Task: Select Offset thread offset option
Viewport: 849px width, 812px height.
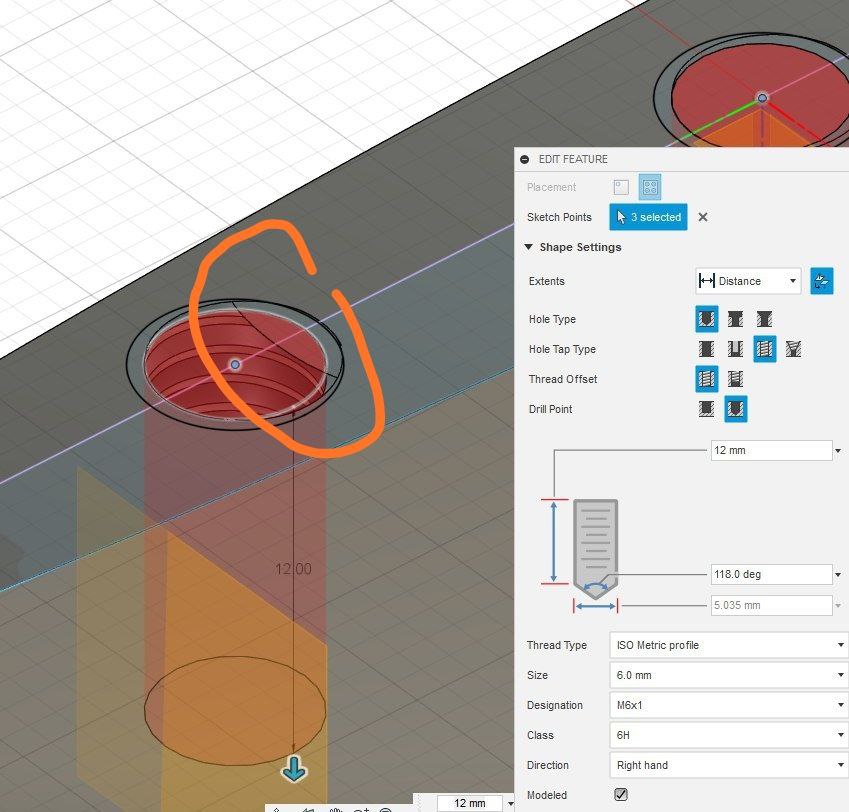Action: (735, 379)
